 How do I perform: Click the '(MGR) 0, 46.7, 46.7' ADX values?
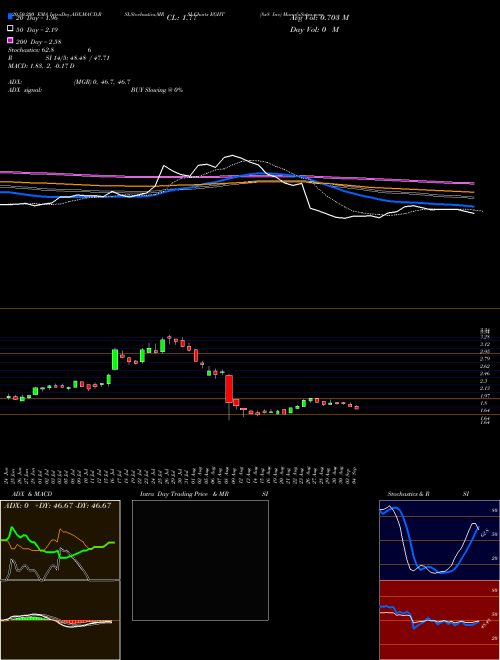coord(102,82)
